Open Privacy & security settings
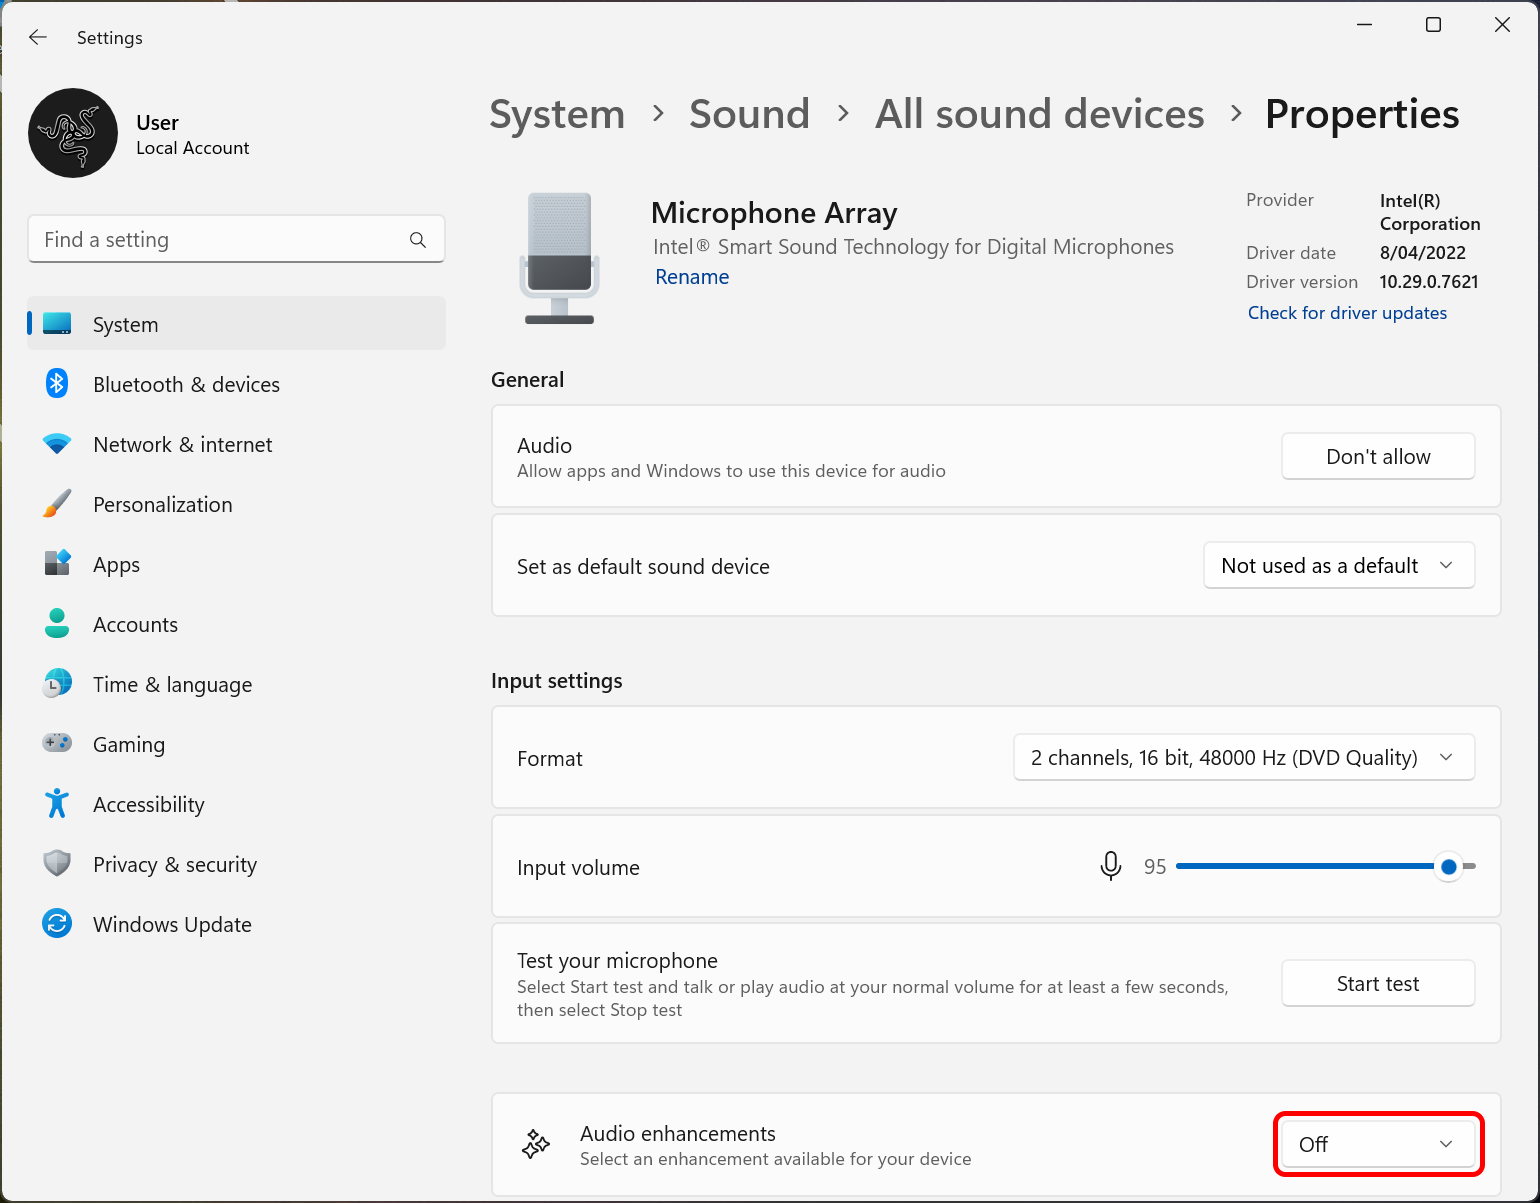Viewport: 1540px width, 1203px height. click(x=175, y=865)
